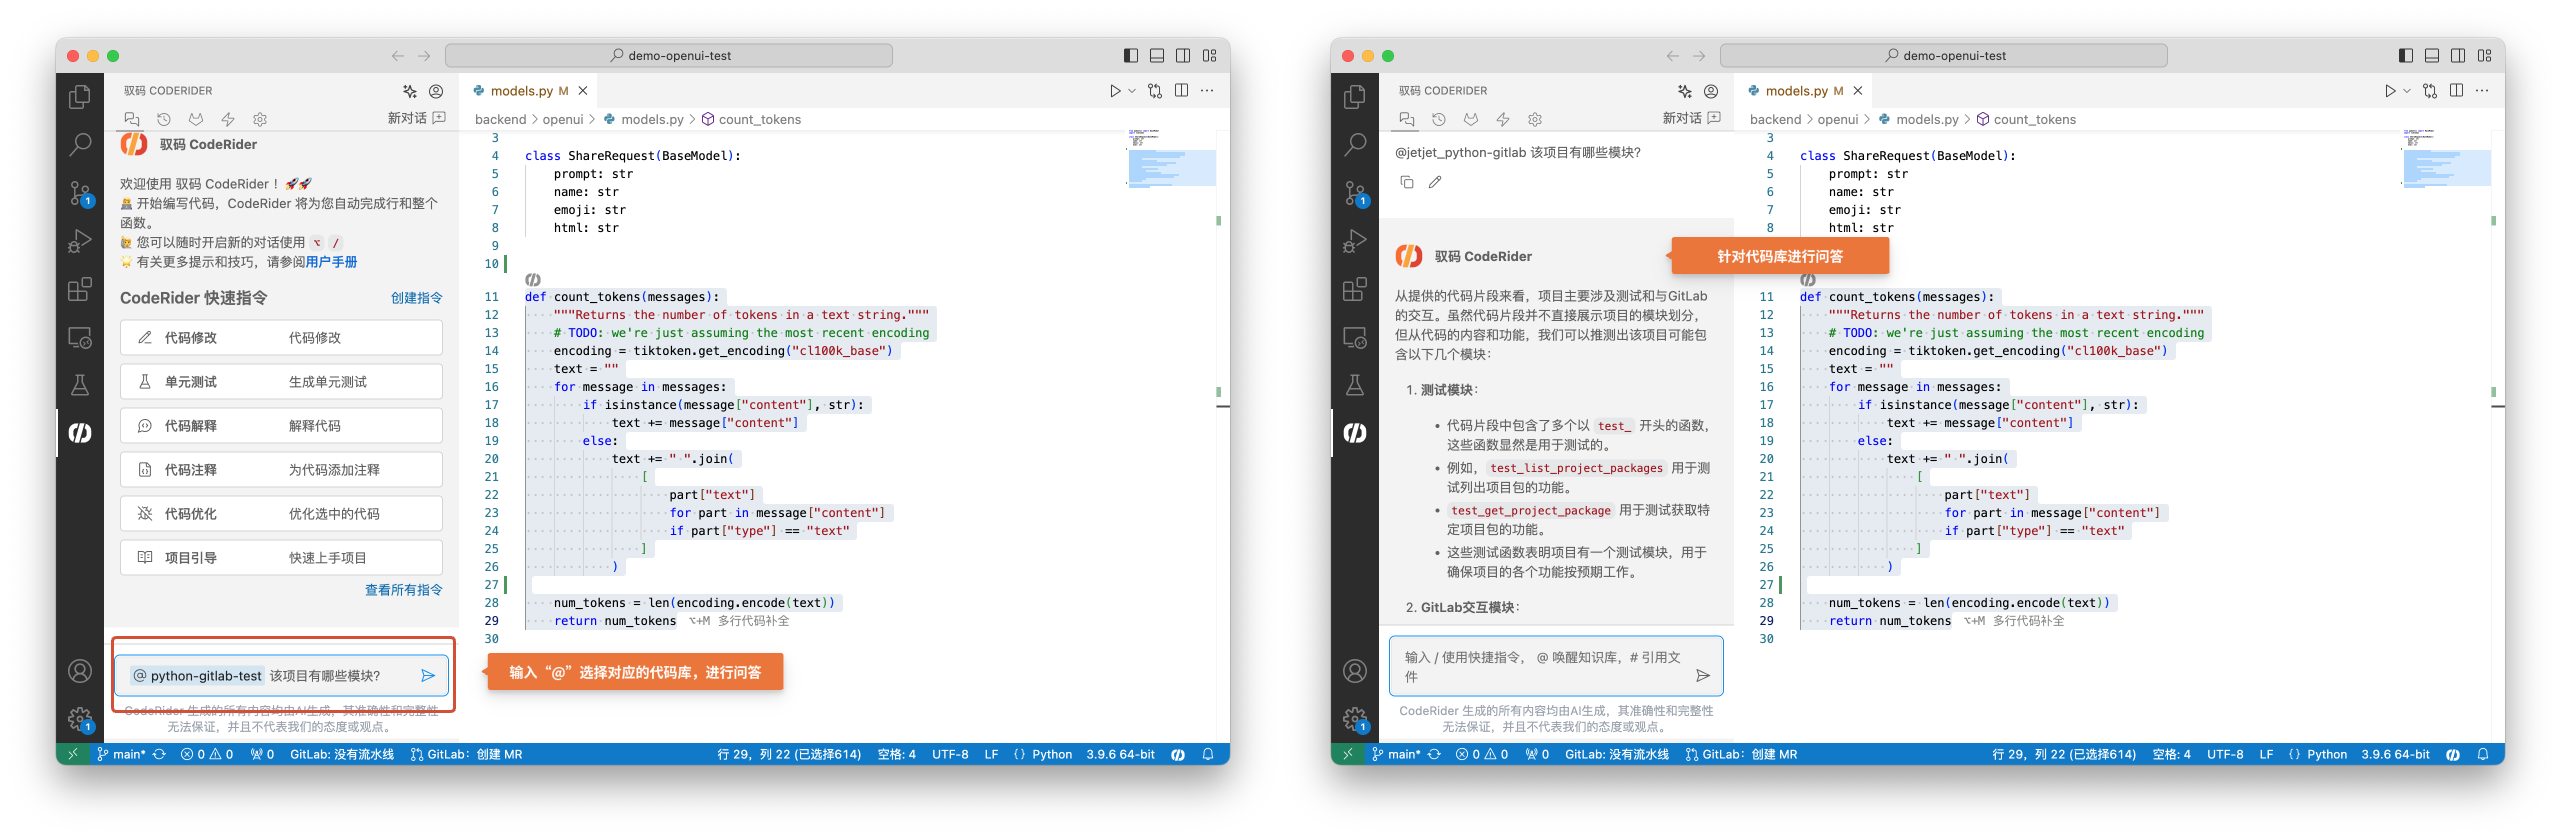Run the Python file in left window
Screen dimensions: 2561x839
[1115, 91]
